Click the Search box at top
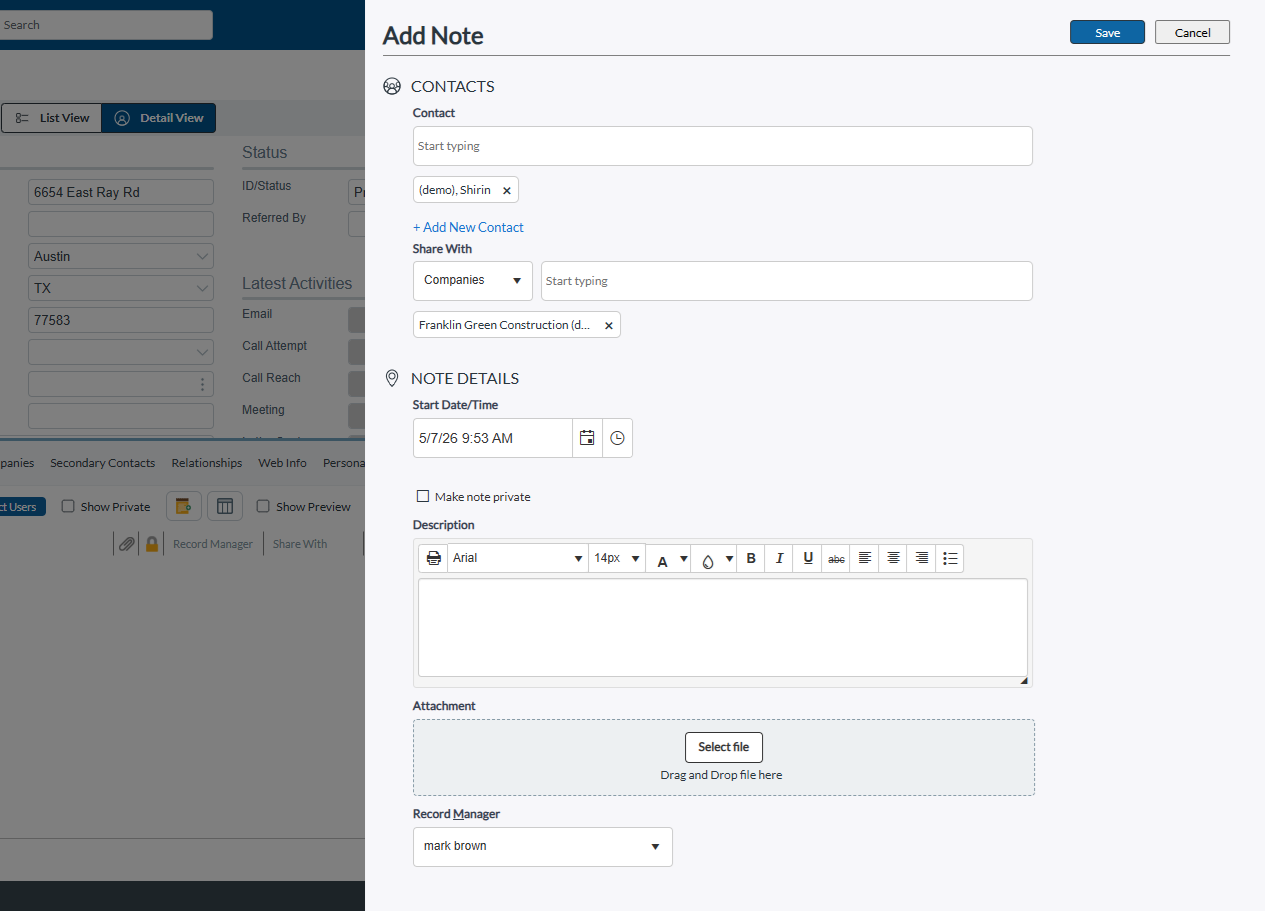 (x=105, y=25)
